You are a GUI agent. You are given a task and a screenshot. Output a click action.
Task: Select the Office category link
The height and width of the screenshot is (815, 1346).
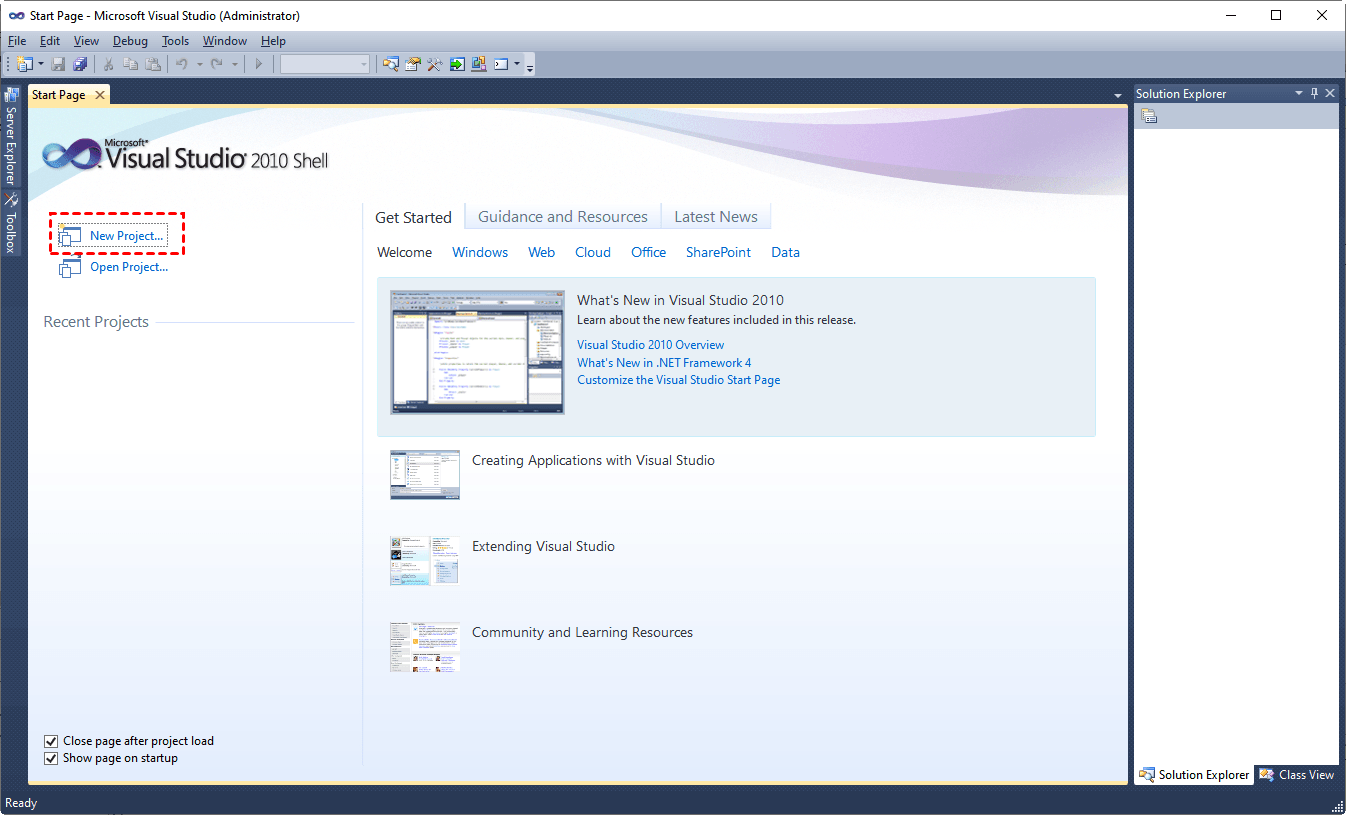(649, 253)
